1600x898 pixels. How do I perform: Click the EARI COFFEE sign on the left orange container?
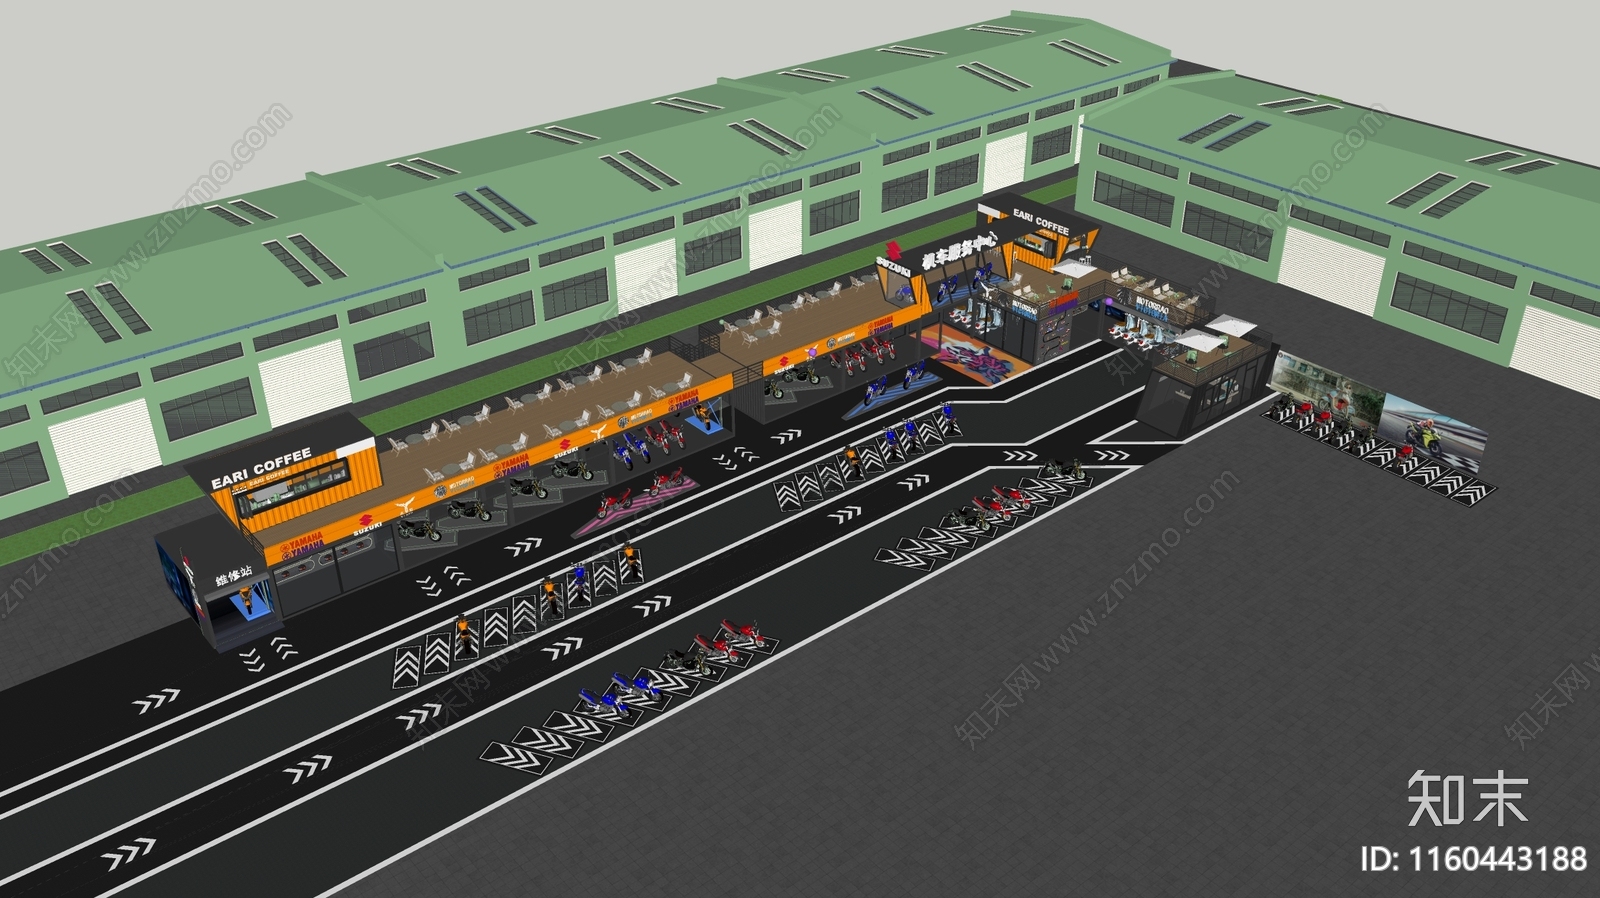tap(261, 468)
